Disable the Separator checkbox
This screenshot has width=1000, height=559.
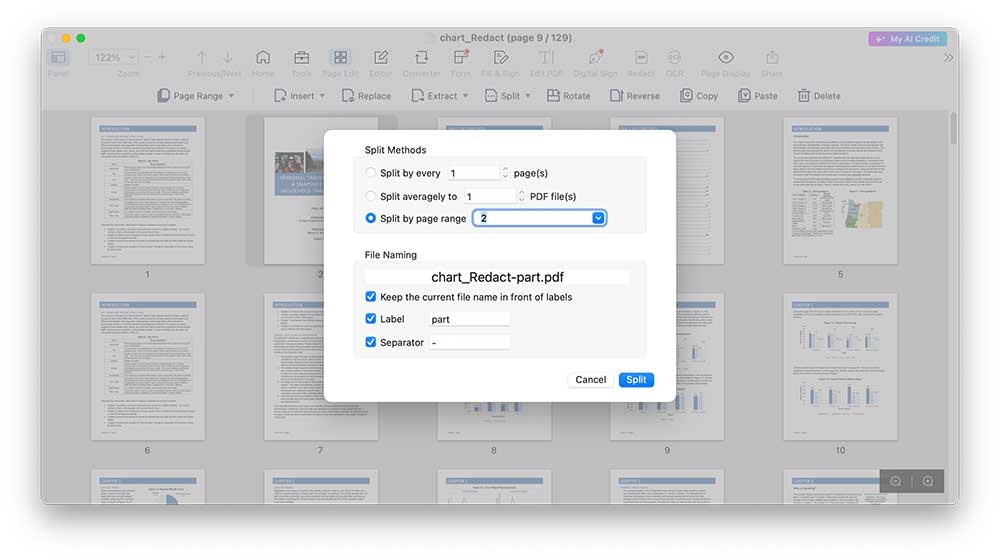point(371,342)
